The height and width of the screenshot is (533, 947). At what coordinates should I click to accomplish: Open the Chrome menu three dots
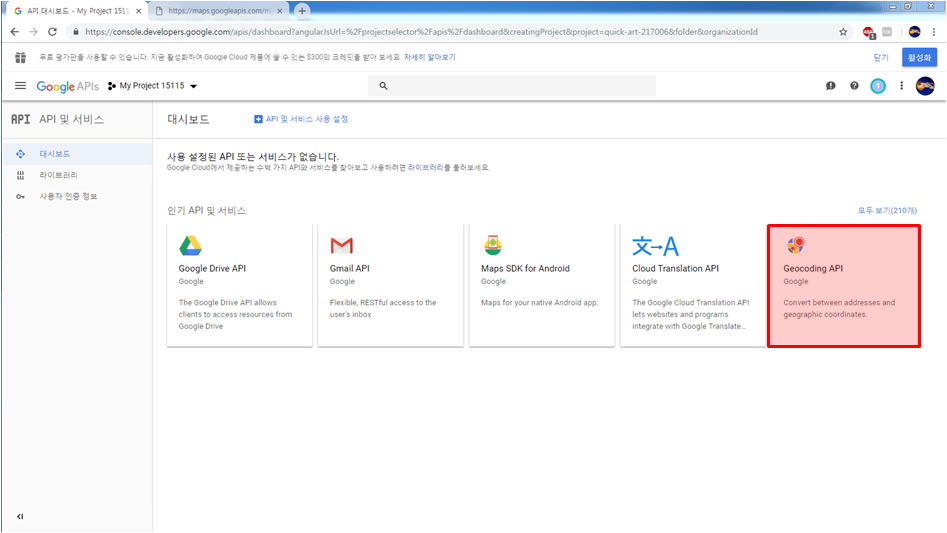pyautogui.click(x=934, y=32)
